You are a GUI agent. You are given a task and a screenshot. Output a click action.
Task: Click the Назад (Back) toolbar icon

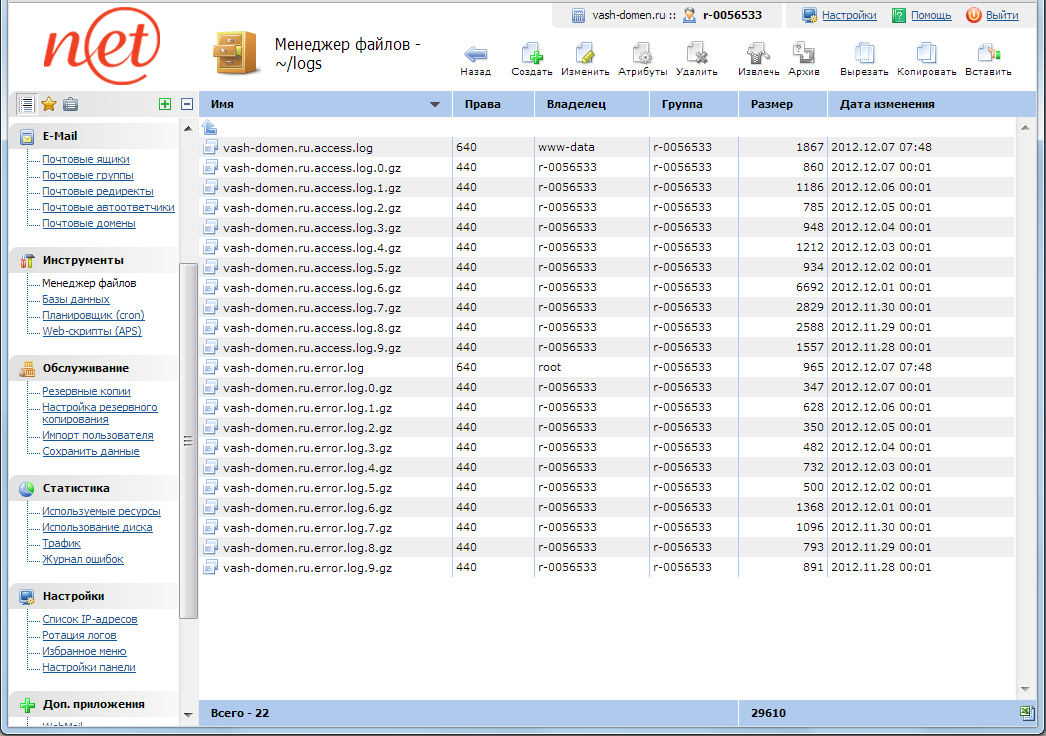pyautogui.click(x=476, y=55)
